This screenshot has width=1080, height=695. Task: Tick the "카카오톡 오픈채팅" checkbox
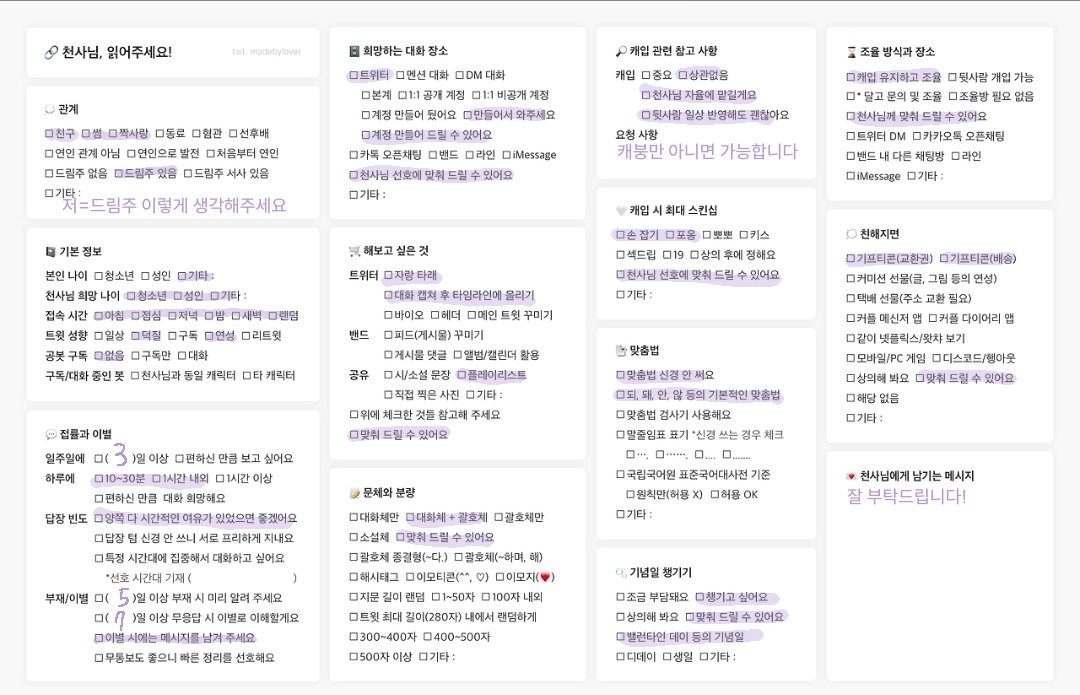pyautogui.click(x=917, y=136)
